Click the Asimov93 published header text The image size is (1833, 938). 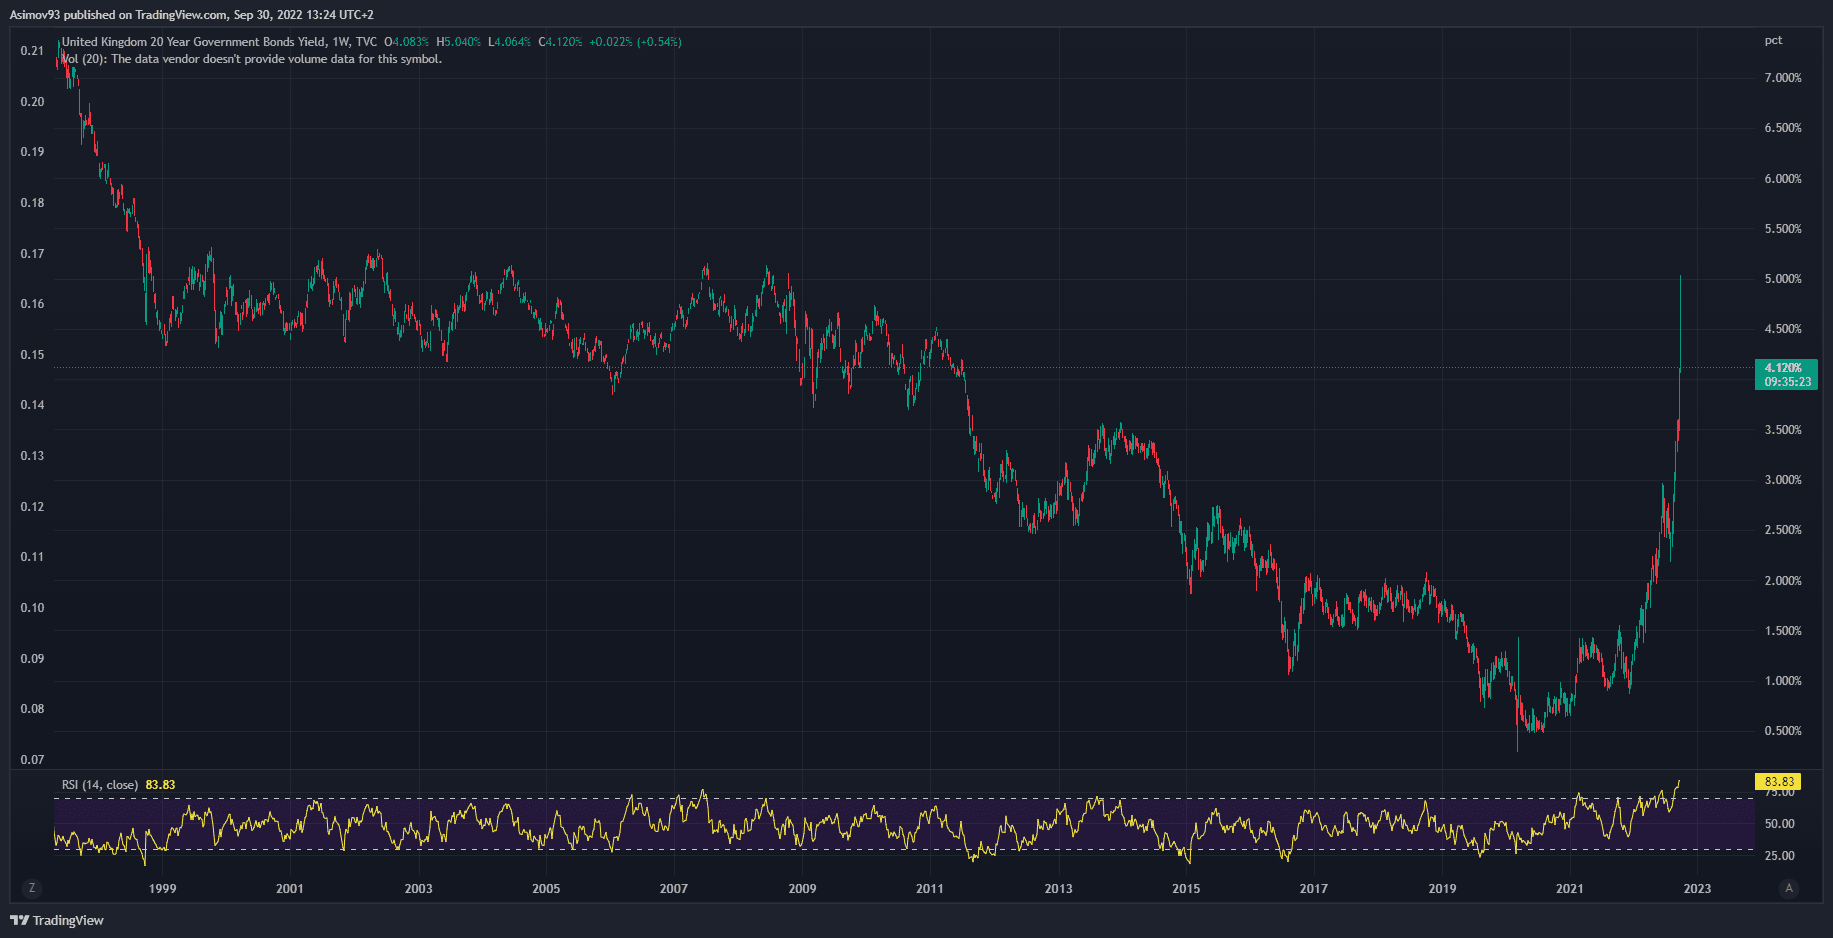191,15
